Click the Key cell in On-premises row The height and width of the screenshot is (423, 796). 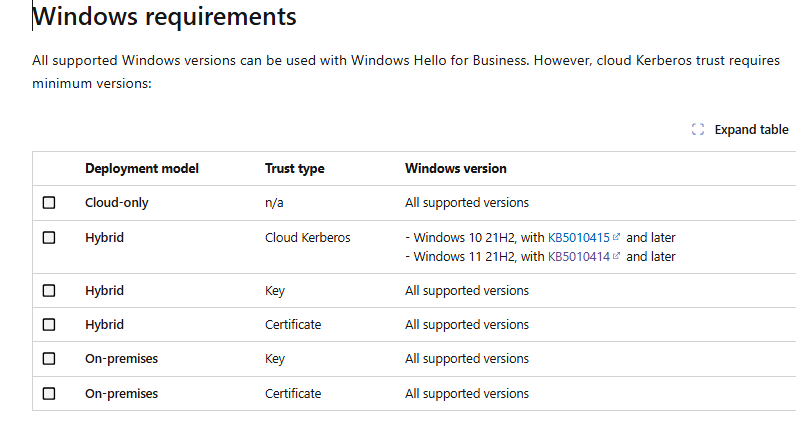275,359
